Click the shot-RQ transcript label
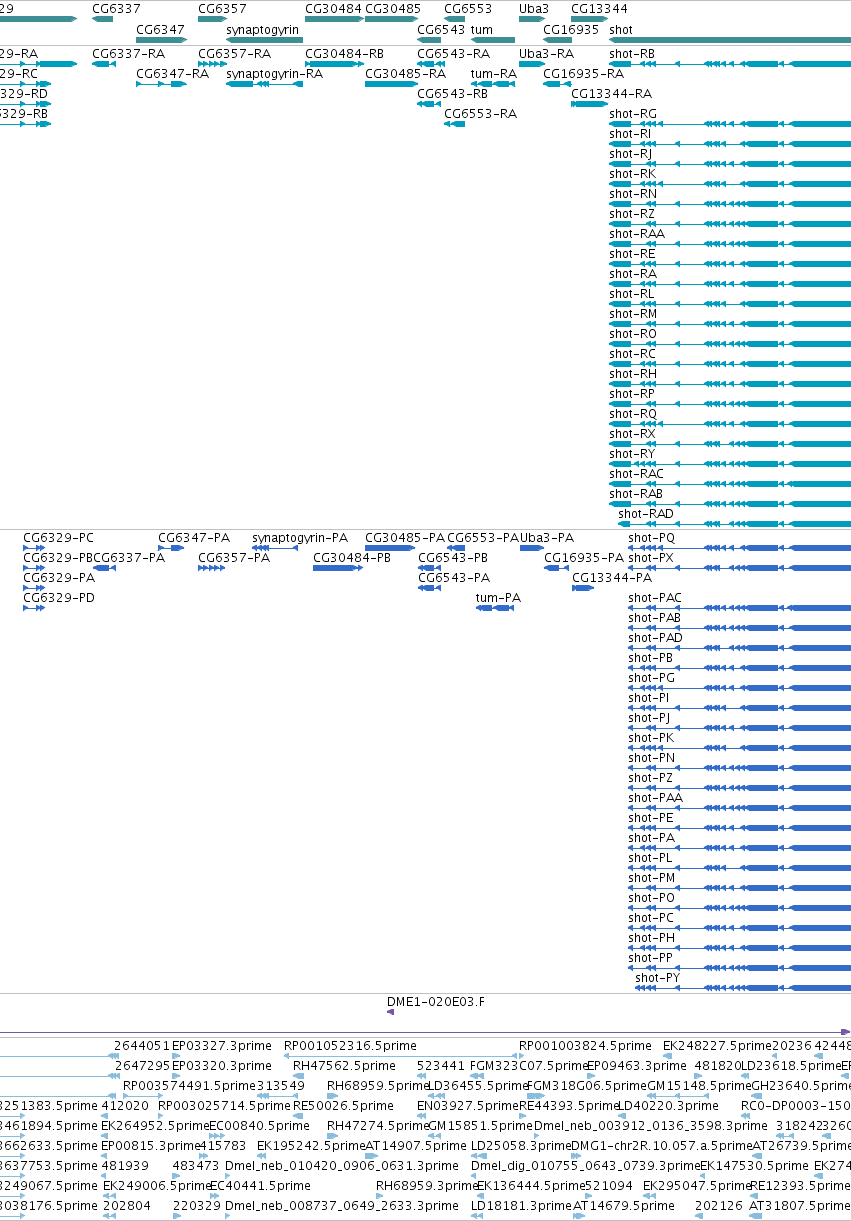Viewport: 851px width, 1221px height. point(633,414)
